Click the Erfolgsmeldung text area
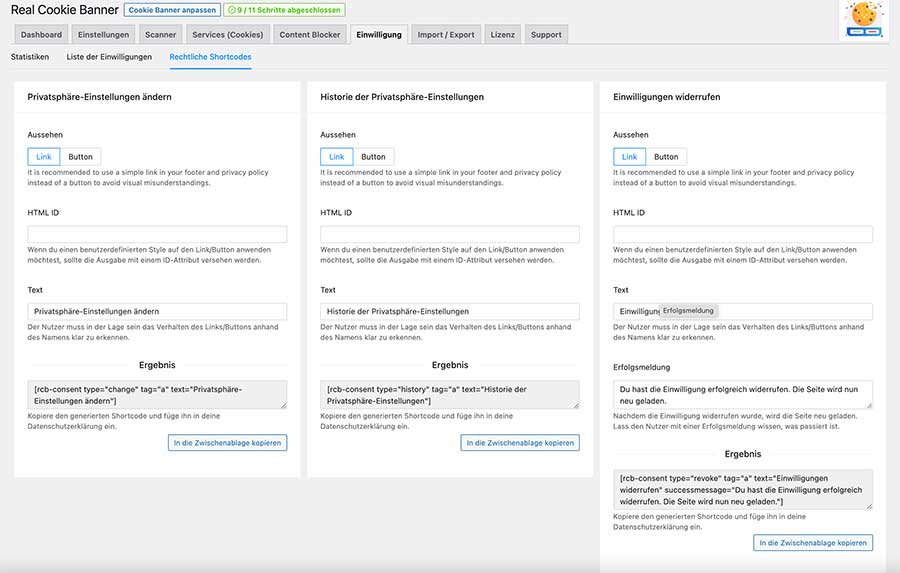 click(742, 393)
